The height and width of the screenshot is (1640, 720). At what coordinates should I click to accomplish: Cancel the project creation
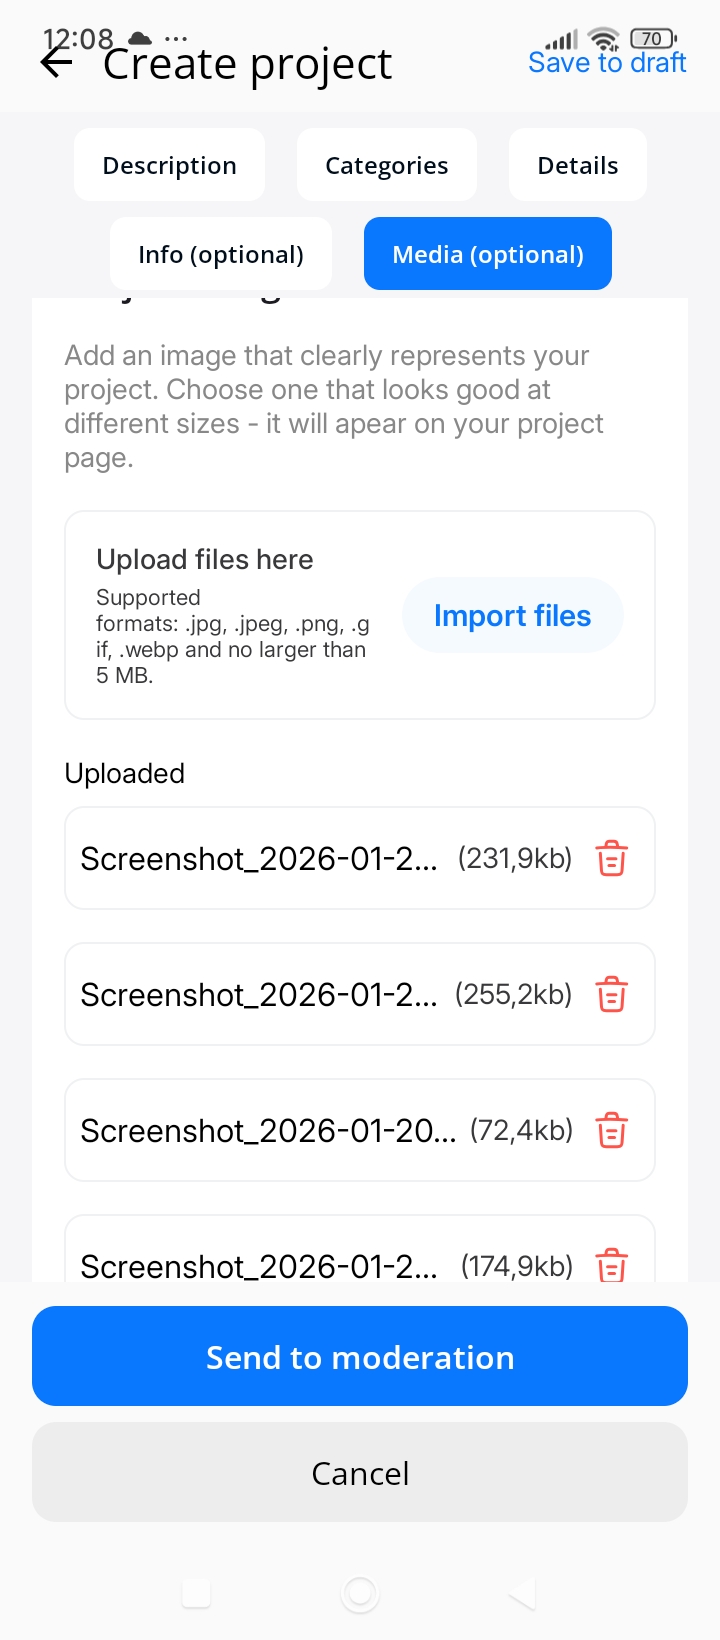(x=360, y=1472)
